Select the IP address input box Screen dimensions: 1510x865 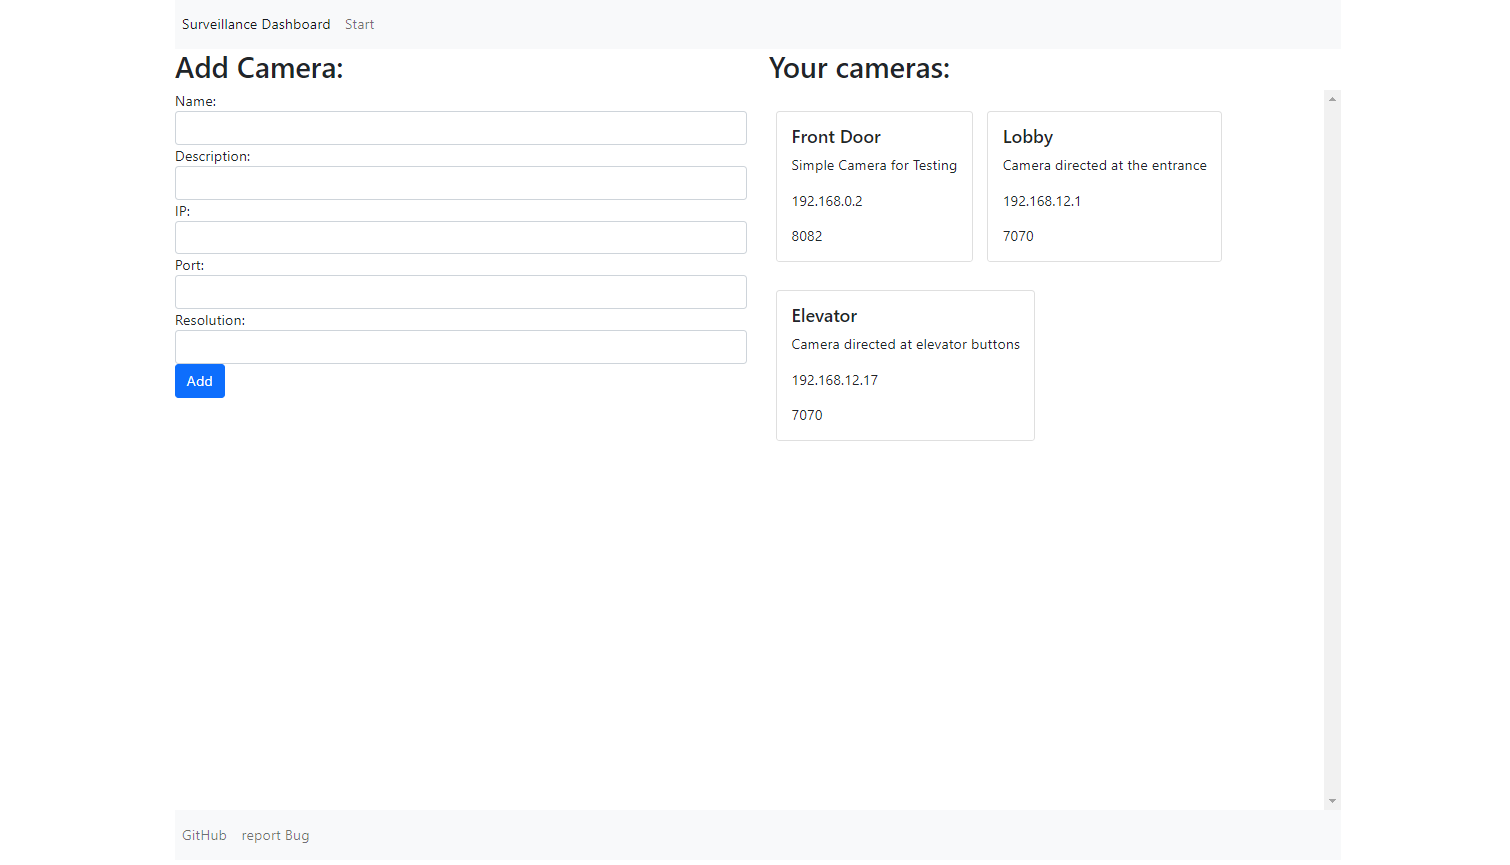coord(460,238)
